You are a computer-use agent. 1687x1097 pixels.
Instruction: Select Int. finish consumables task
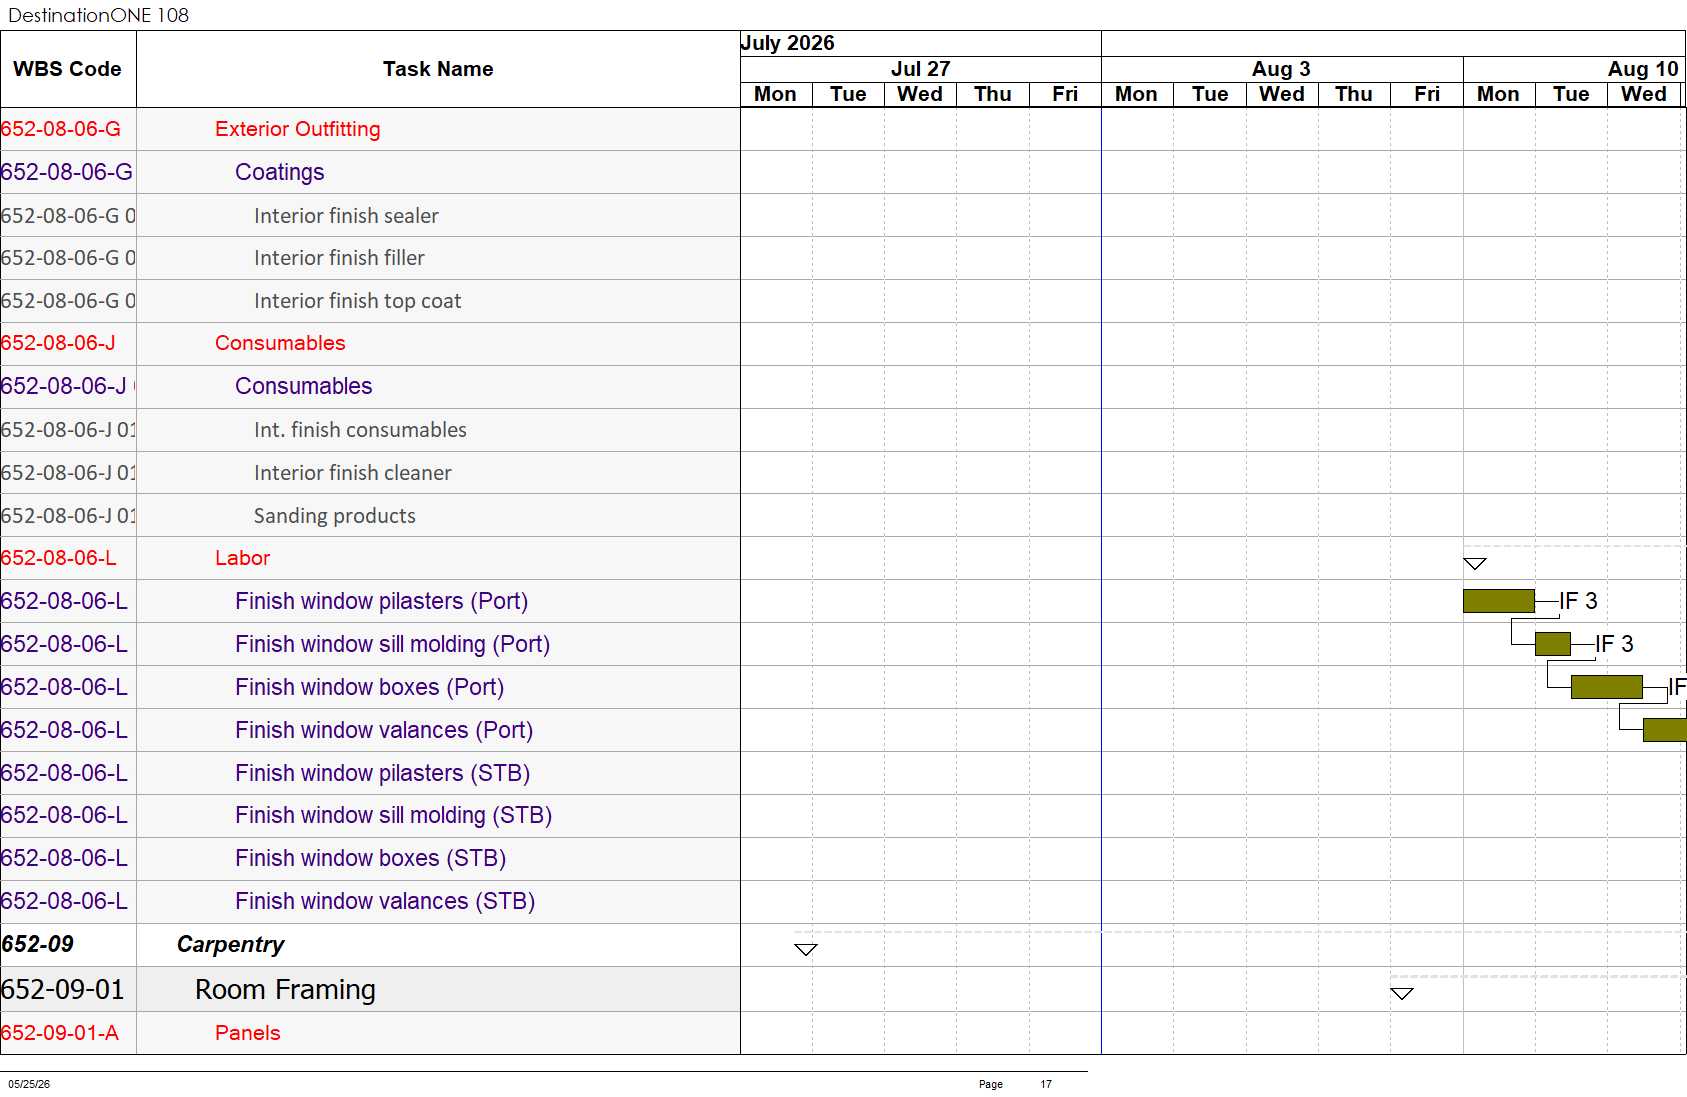tap(360, 430)
